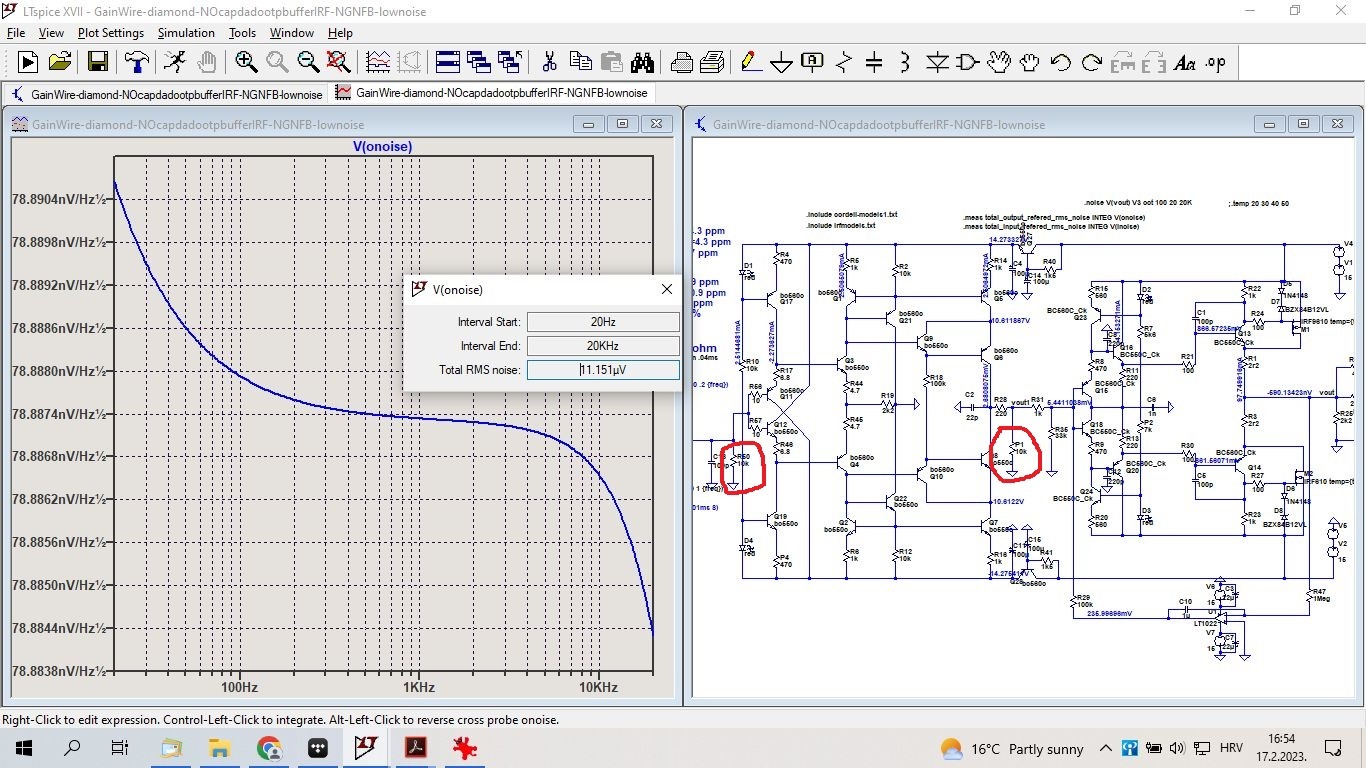Switch to the waveform GainWire-diamond tab
Viewport: 1366px width, 768px height.
(492, 93)
